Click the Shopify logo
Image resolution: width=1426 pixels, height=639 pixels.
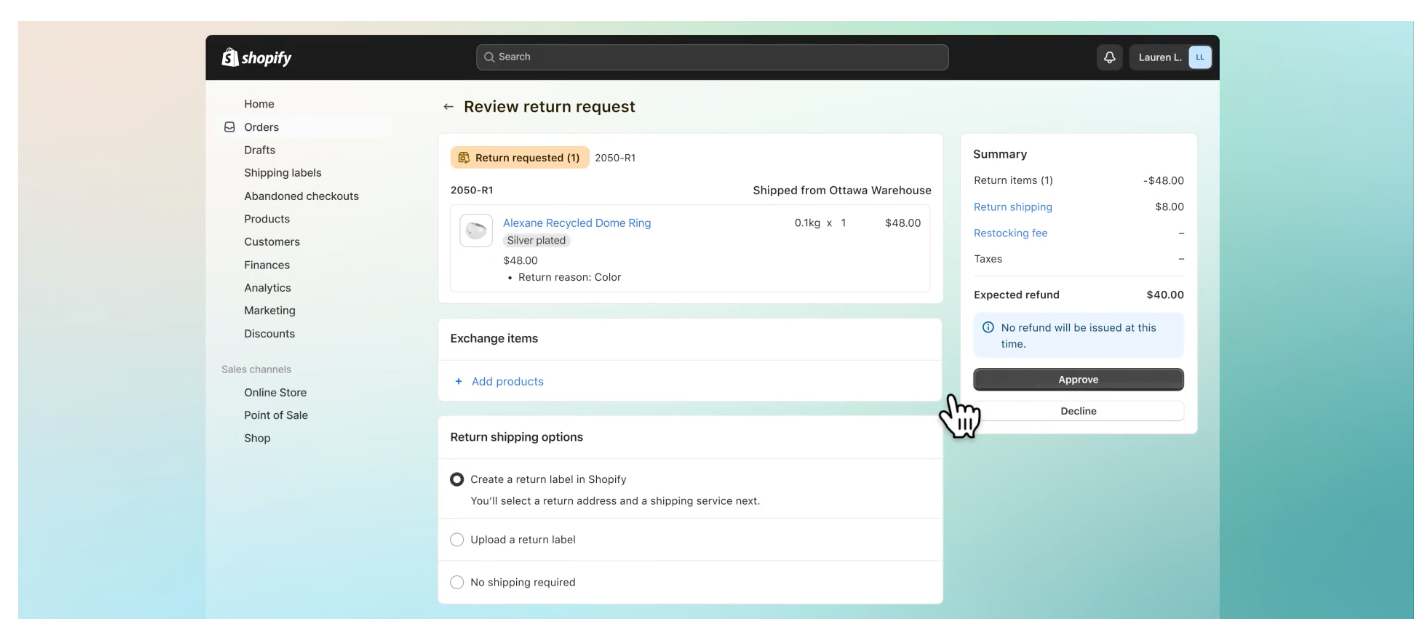pos(256,58)
